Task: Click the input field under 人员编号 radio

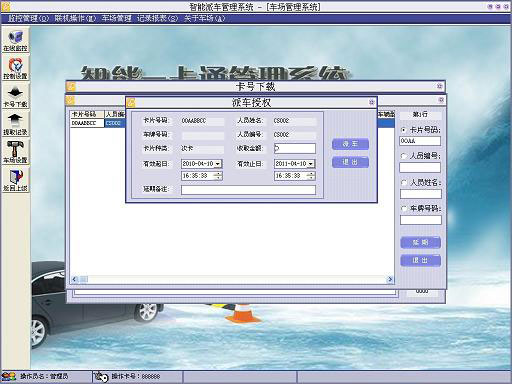Action: coord(420,167)
